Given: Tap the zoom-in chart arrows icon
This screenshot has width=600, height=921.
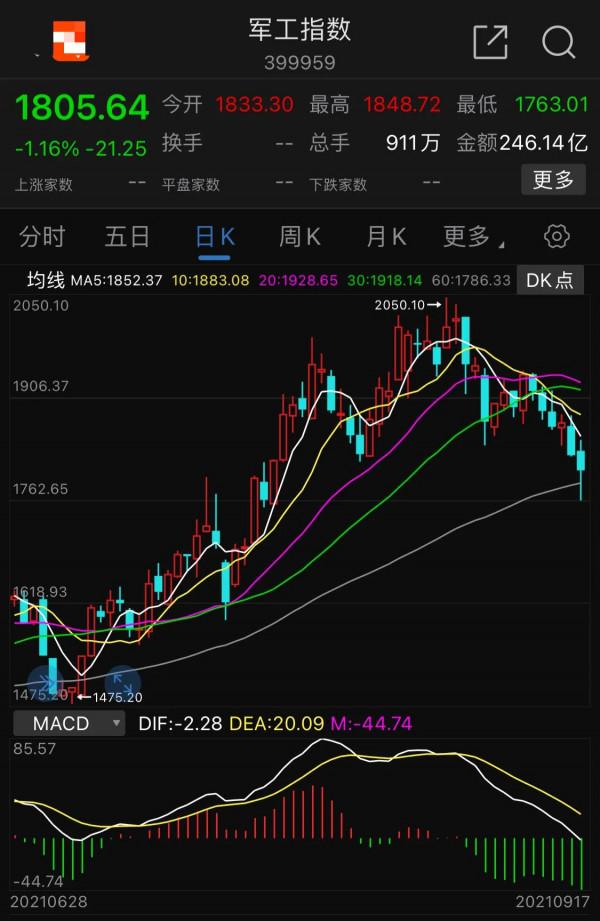Looking at the screenshot, I should pos(122,682).
